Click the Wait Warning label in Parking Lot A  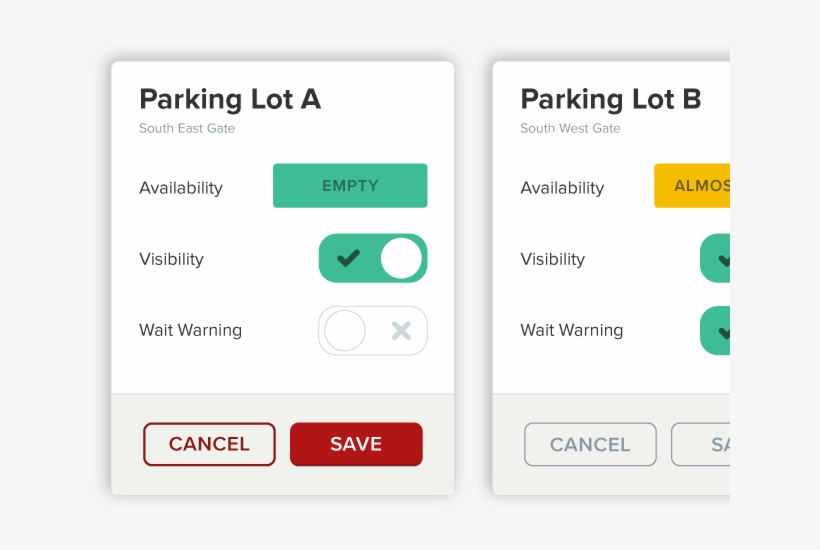[190, 330]
